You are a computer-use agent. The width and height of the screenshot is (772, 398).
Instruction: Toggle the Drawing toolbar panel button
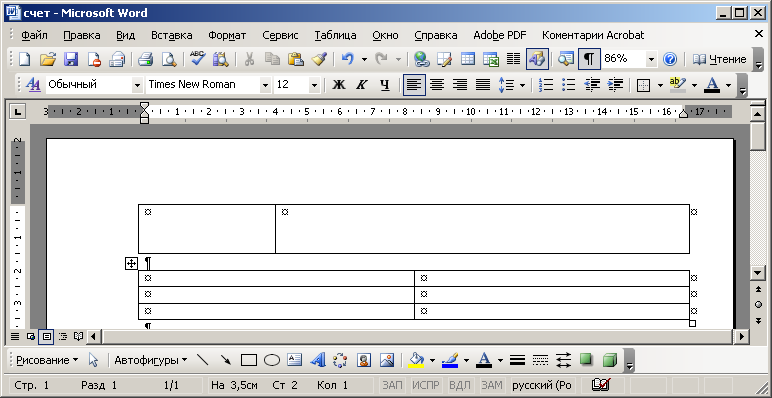537,60
